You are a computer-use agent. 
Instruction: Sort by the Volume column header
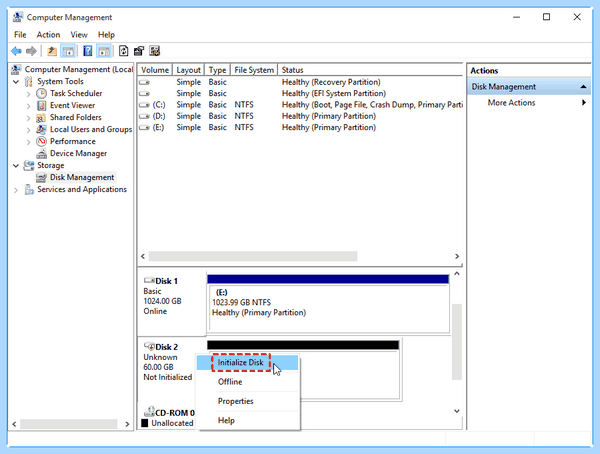155,70
